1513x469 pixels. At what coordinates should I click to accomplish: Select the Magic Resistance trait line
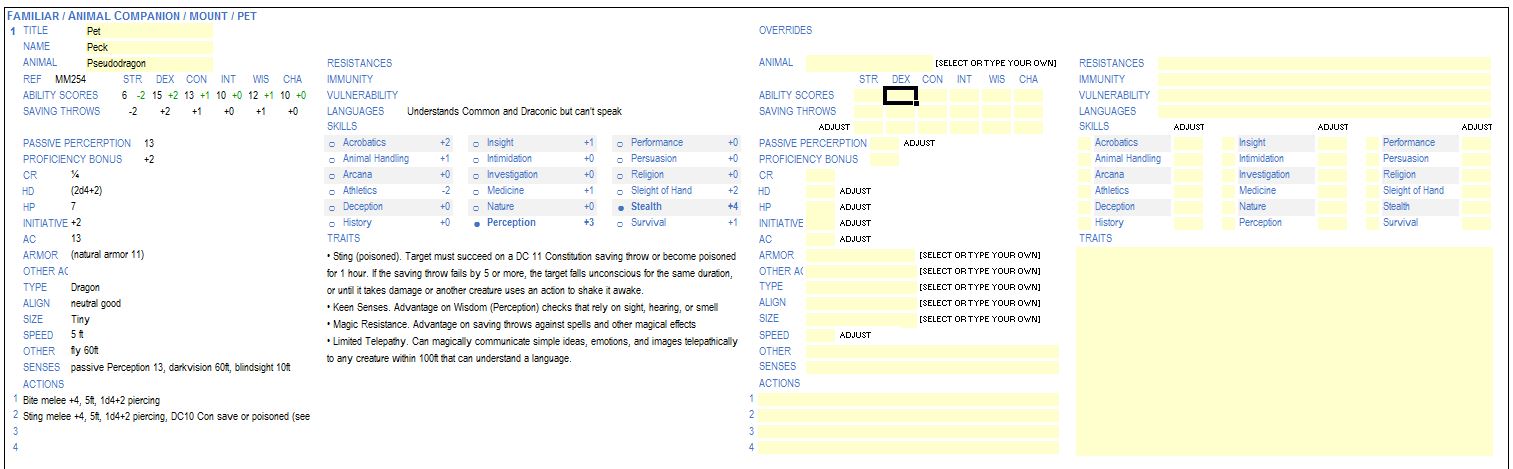coord(511,324)
